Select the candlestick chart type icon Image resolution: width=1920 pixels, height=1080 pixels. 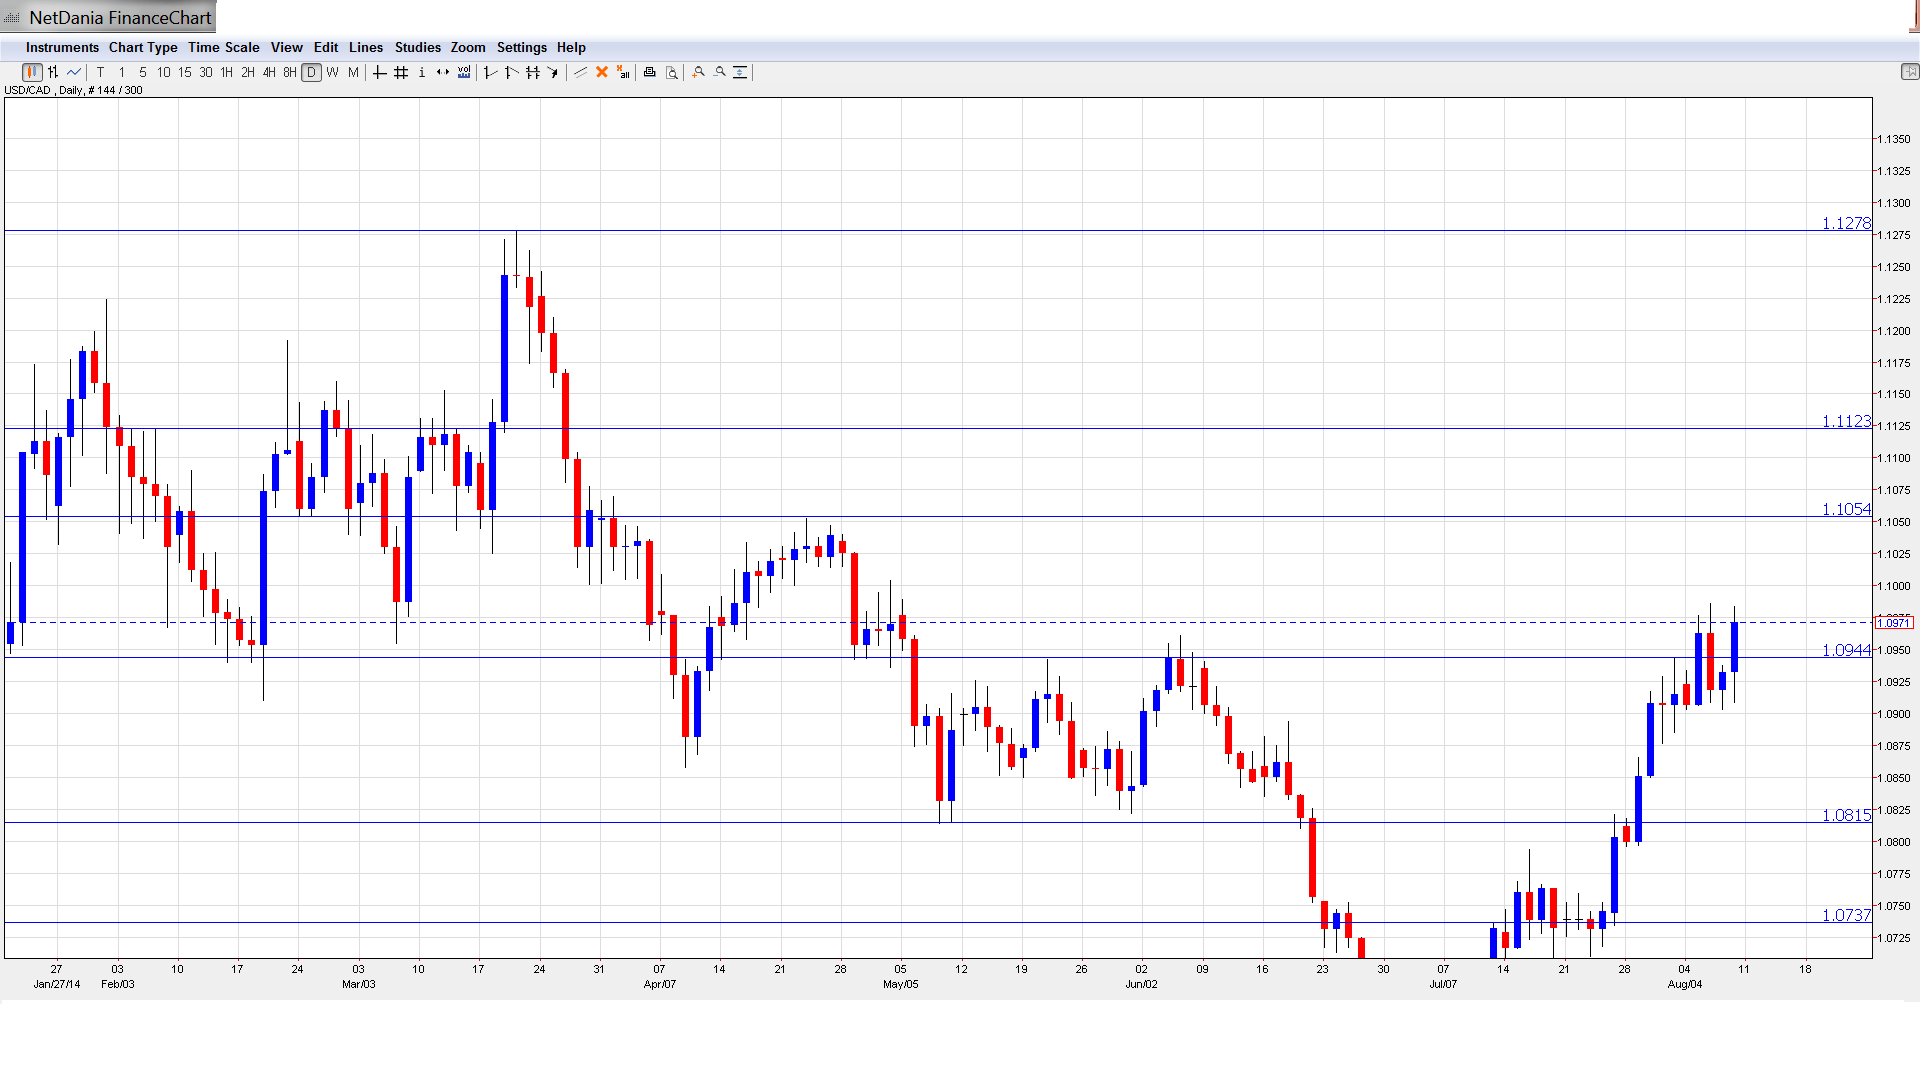tap(32, 72)
